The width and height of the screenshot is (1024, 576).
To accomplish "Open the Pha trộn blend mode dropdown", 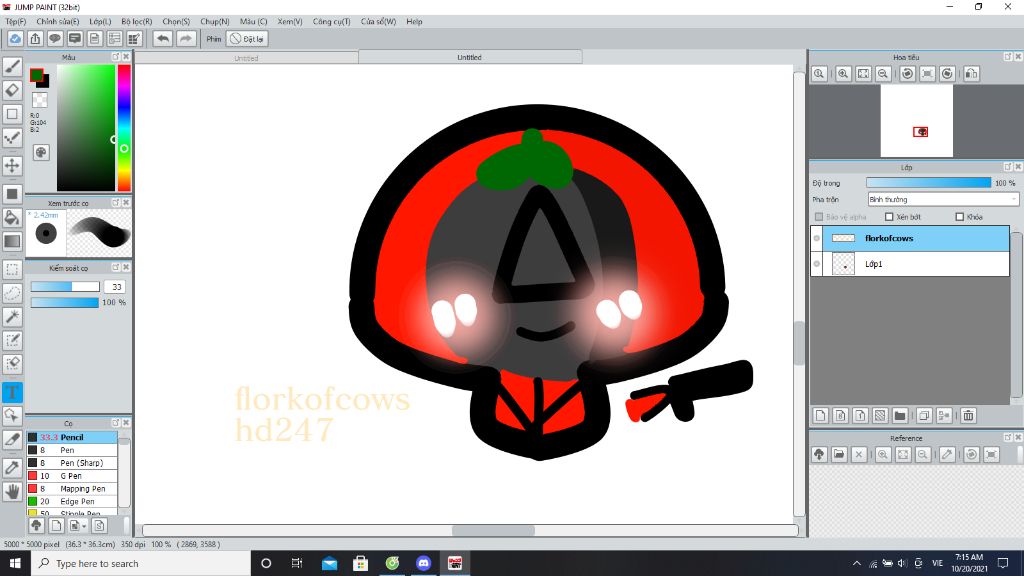I will [x=943, y=200].
